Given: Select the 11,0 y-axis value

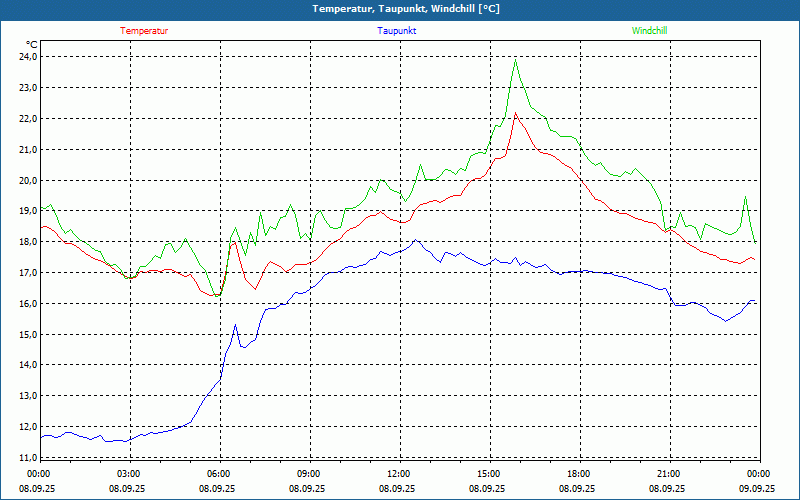Looking at the screenshot, I should tap(27, 457).
